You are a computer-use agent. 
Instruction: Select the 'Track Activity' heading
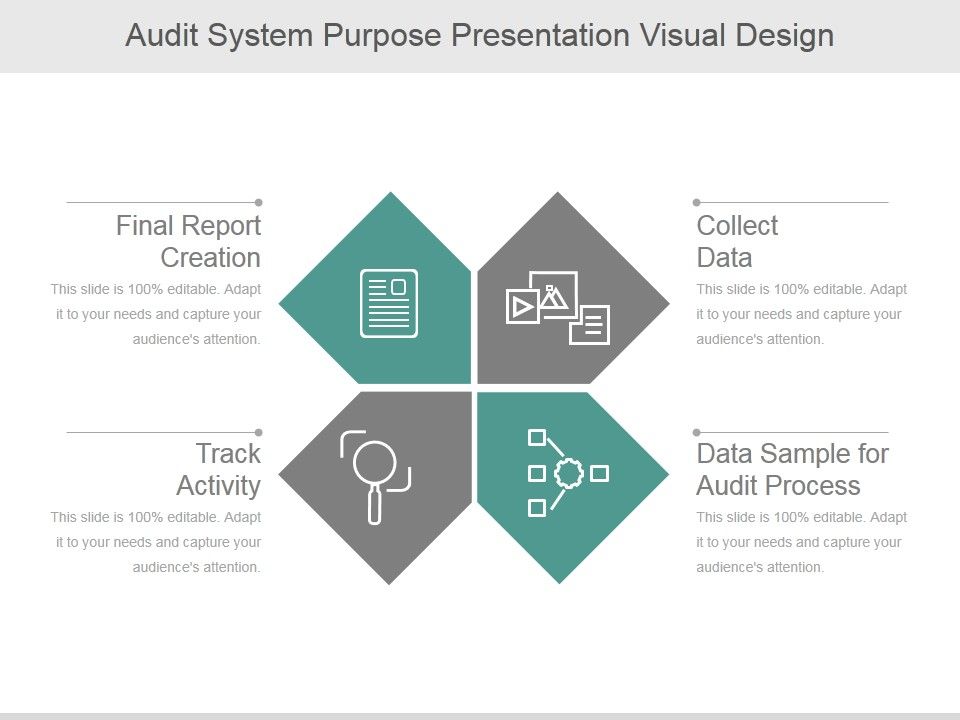[219, 470]
